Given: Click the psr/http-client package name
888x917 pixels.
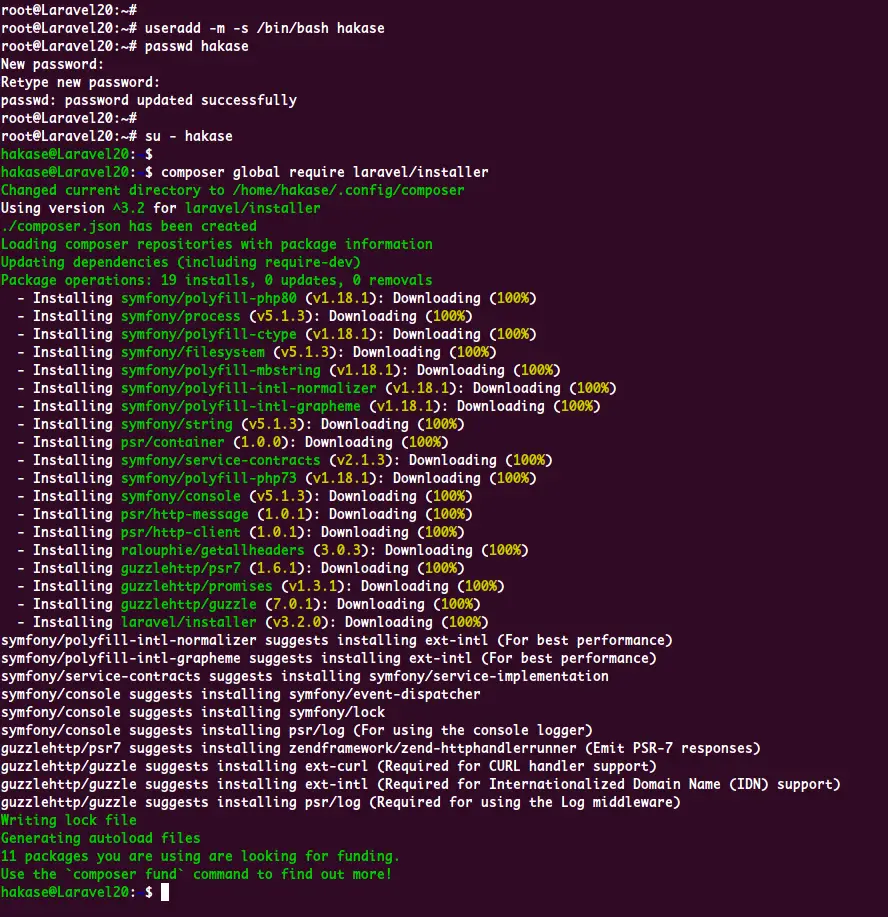Looking at the screenshot, I should (x=181, y=532).
